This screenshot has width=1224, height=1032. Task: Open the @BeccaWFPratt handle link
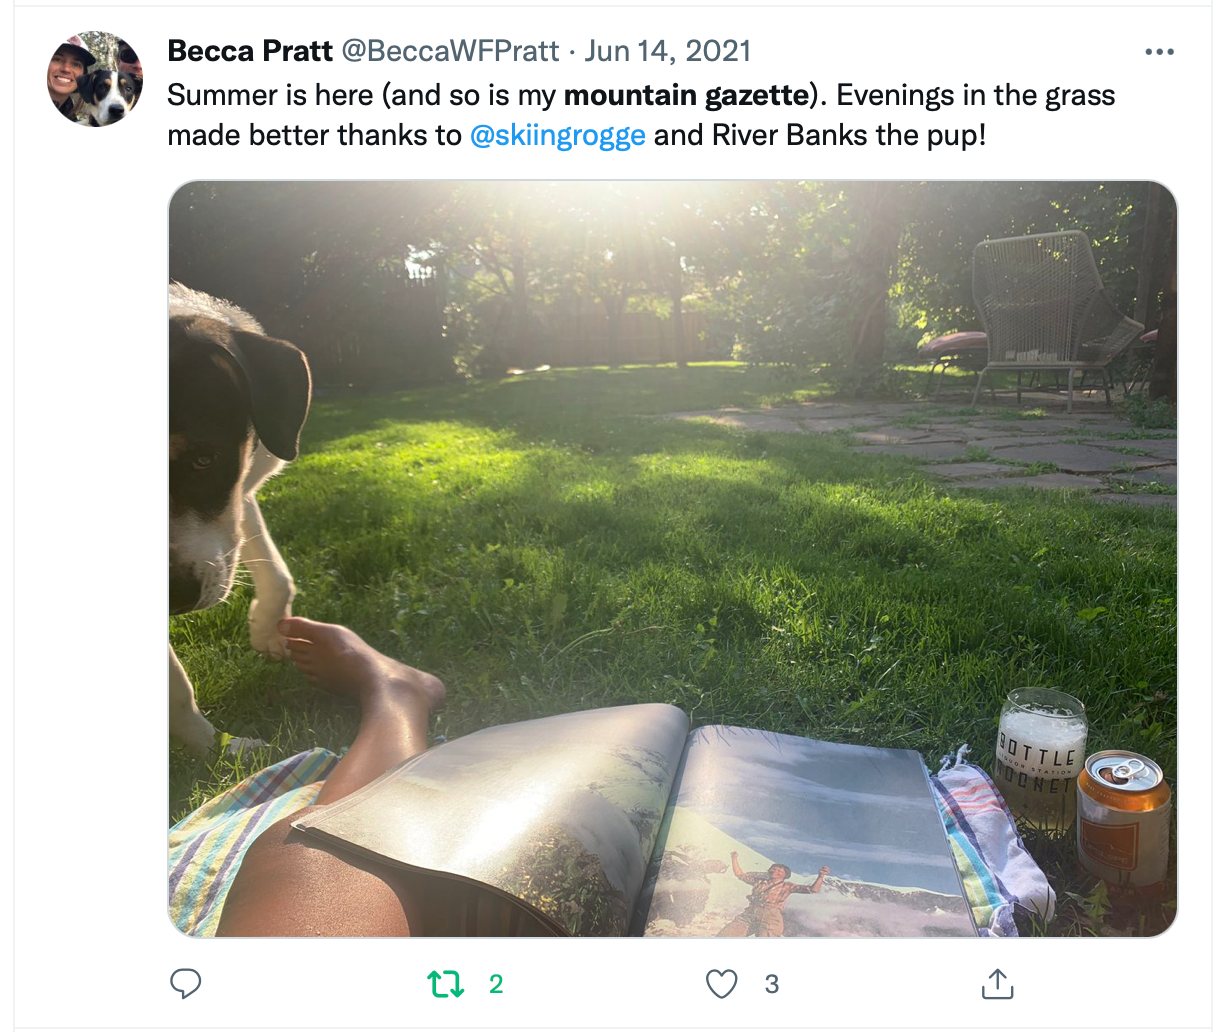pos(451,51)
